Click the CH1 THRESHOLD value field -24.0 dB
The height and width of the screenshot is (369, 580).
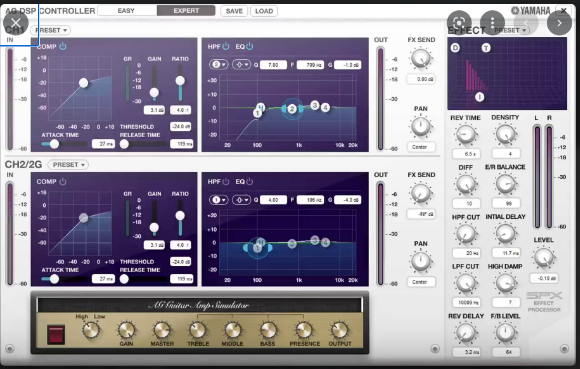pyautogui.click(x=181, y=126)
